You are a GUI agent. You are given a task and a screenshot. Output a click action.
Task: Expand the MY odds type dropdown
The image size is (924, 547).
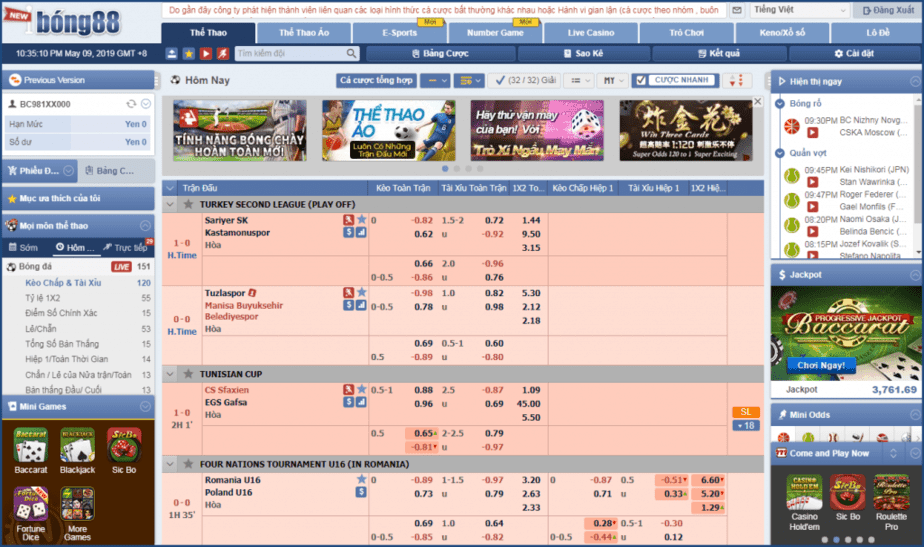click(609, 80)
